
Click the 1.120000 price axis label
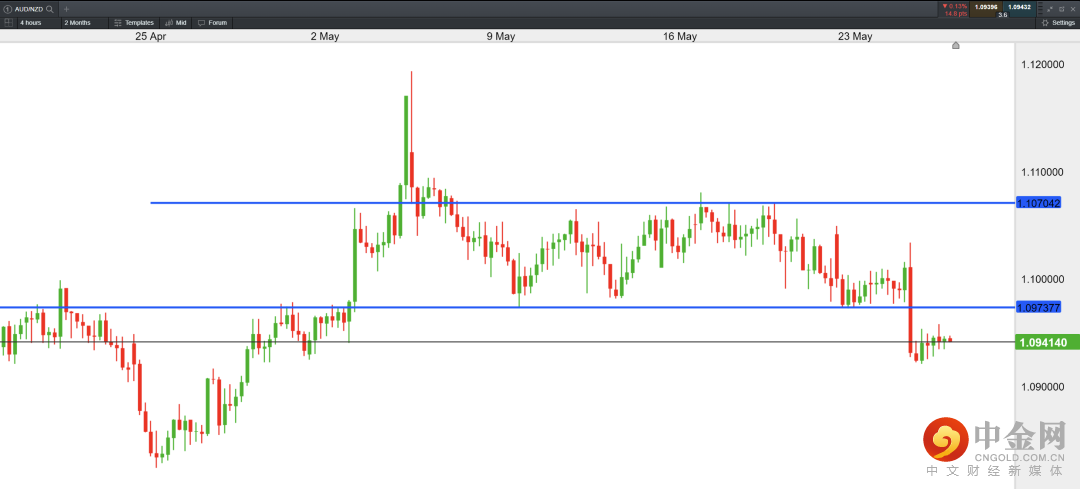point(1044,64)
